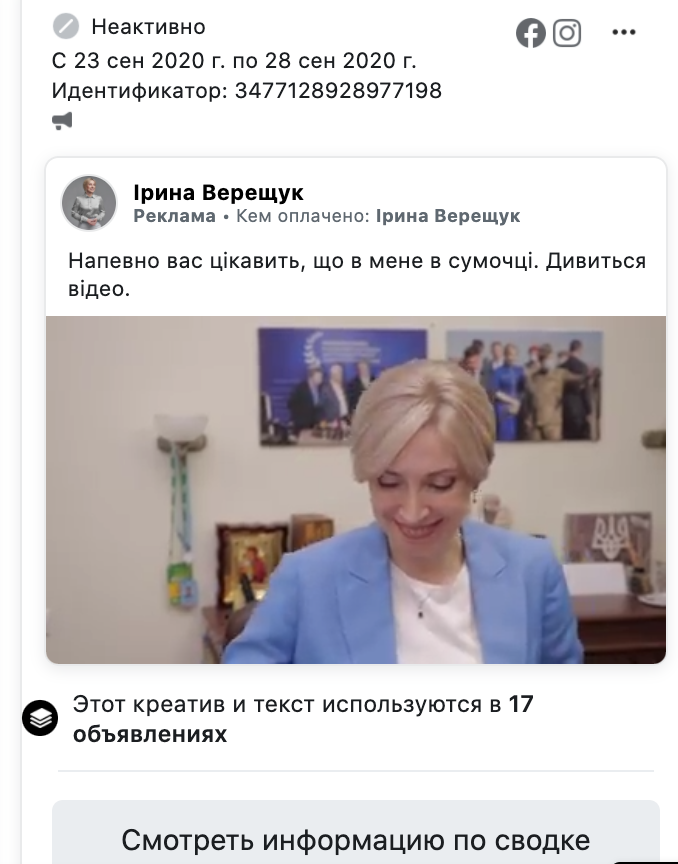678x864 pixels.
Task: Click the ad text about сумочці
Action: coord(357,274)
